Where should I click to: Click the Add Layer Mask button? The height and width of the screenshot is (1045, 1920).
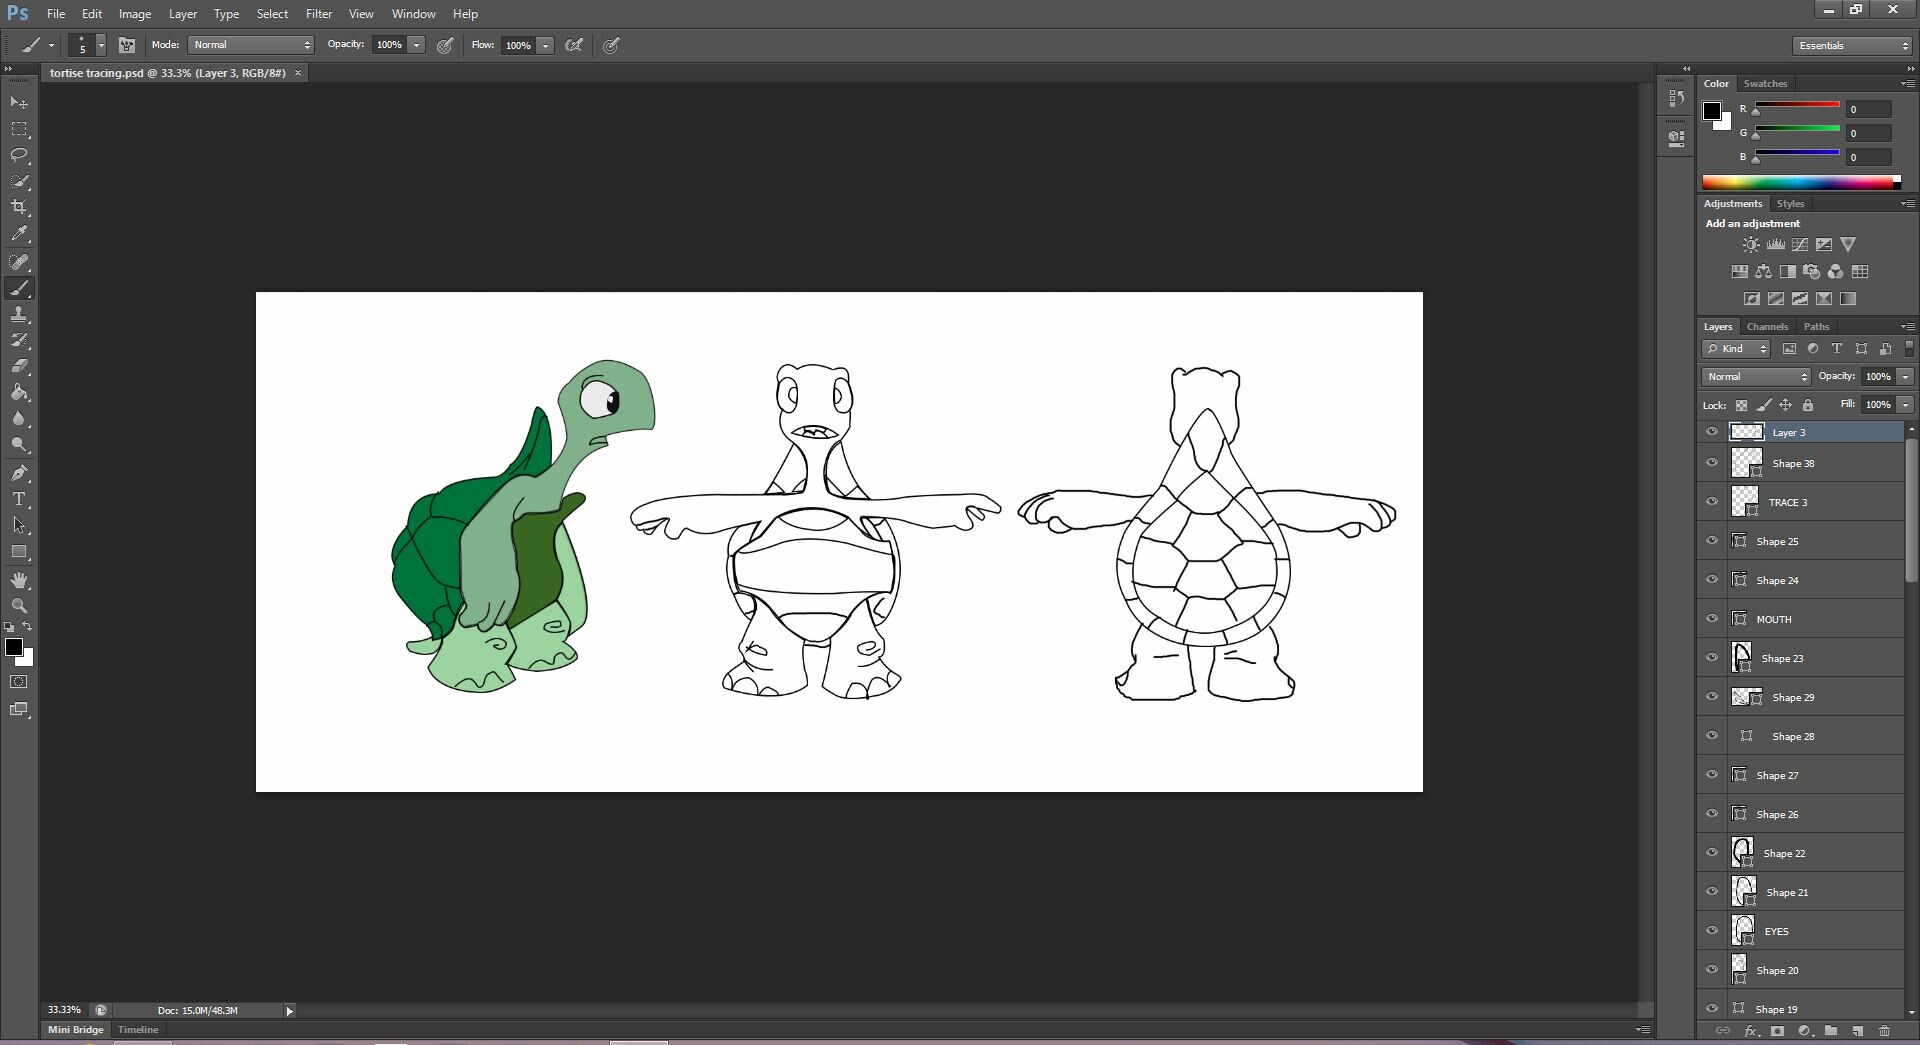1778,1031
